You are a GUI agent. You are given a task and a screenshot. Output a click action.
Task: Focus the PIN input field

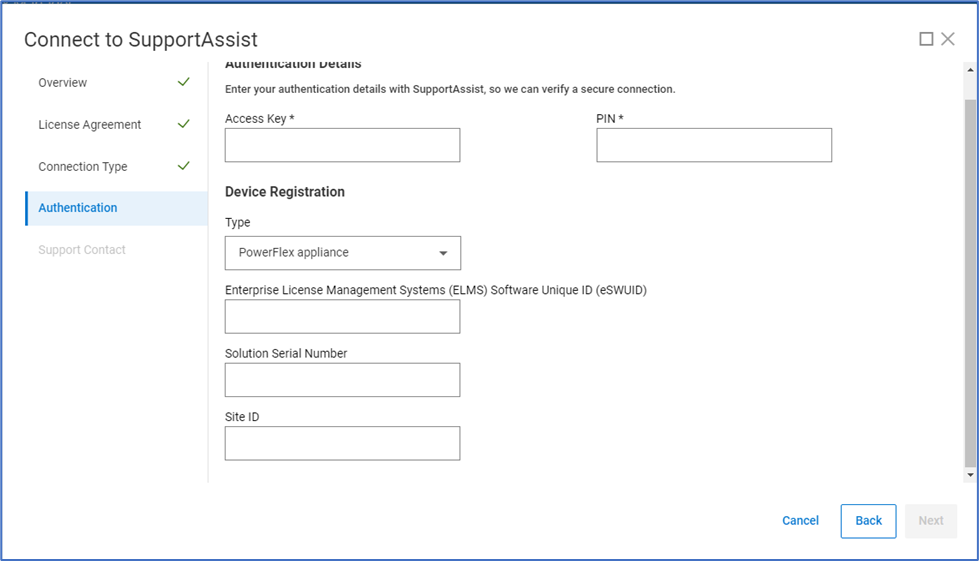[714, 145]
